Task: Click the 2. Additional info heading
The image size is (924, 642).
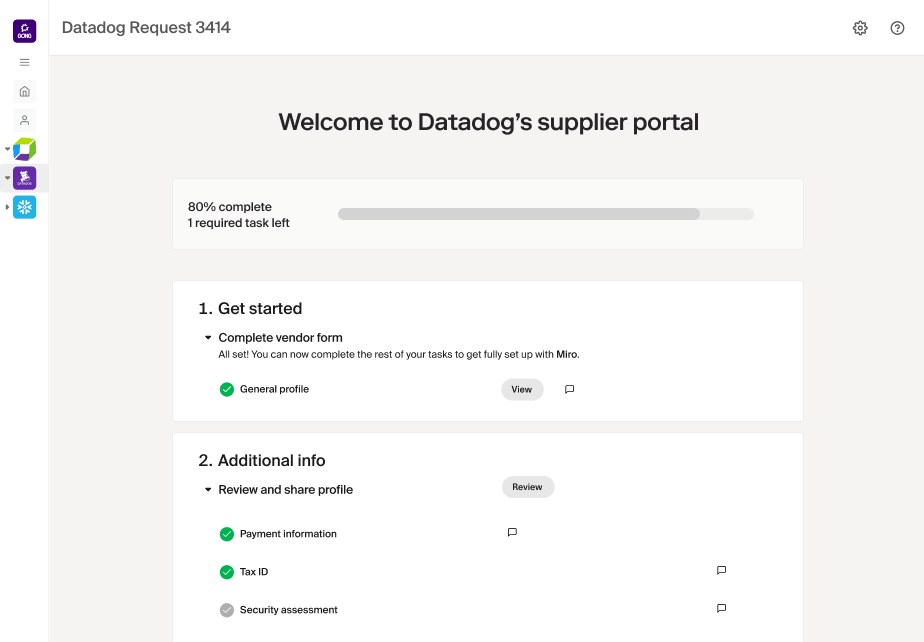Action: [262, 460]
